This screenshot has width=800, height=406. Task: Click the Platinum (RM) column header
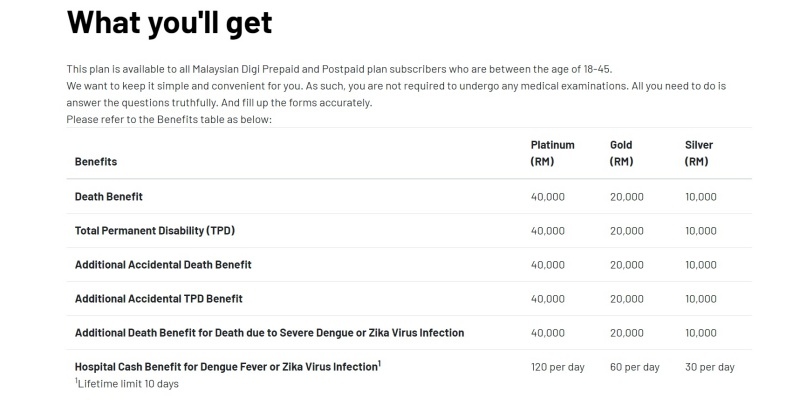(x=553, y=153)
